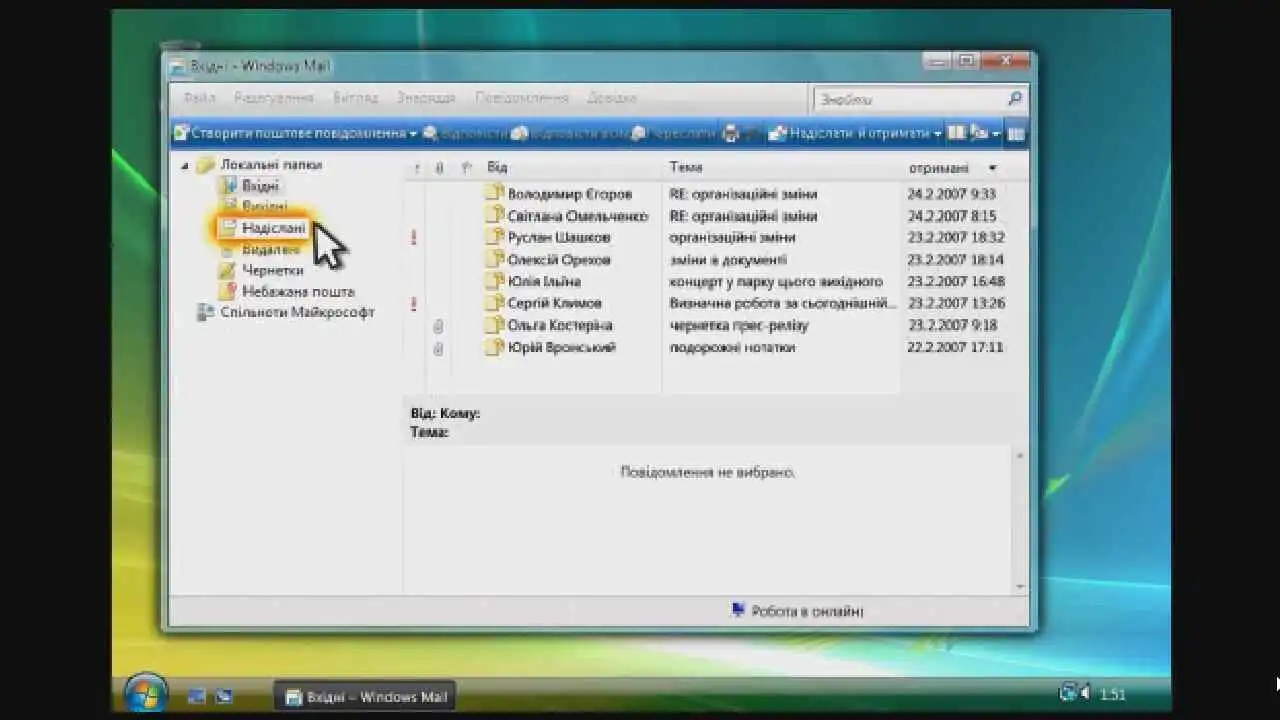
Task: Click the 24.2.2007 9:33 date cell
Action: click(x=951, y=194)
